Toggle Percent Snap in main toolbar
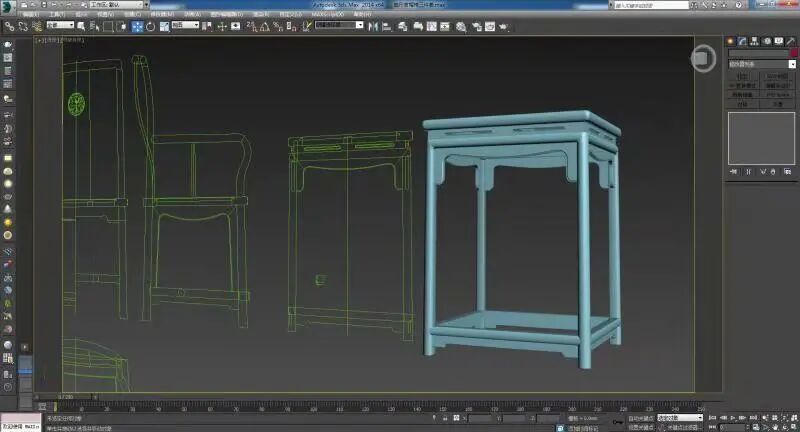This screenshot has width=800, height=432. pos(278,26)
